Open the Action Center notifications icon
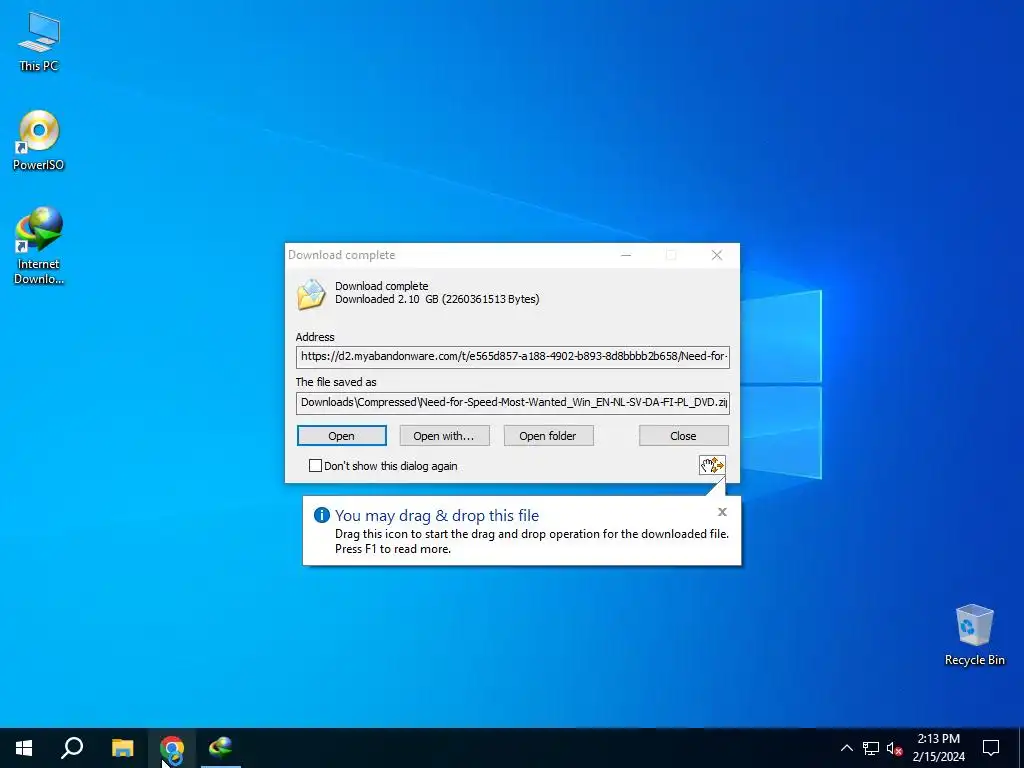The width and height of the screenshot is (1024, 768). [x=991, y=748]
